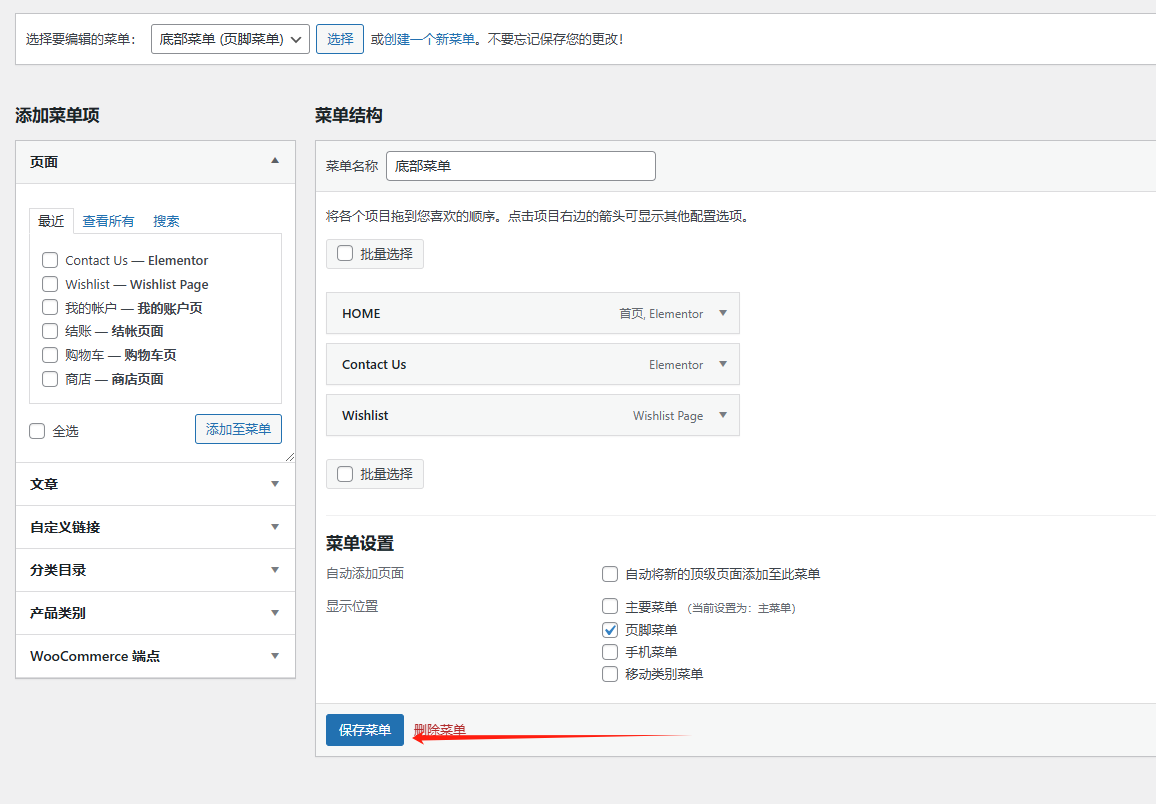Expand HOME menu item configuration arrow

click(722, 313)
